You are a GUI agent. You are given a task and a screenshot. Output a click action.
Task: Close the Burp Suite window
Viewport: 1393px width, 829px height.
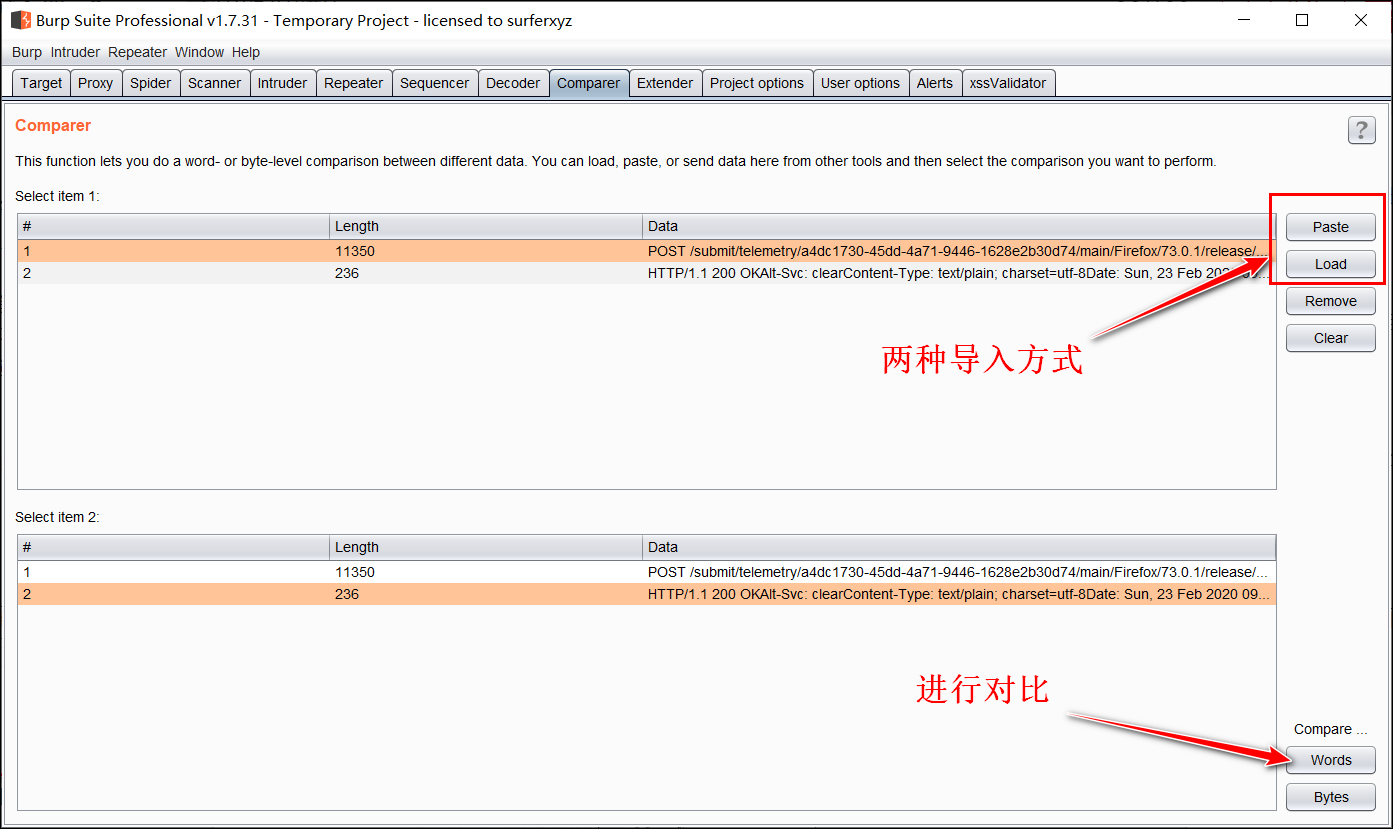pyautogui.click(x=1361, y=20)
